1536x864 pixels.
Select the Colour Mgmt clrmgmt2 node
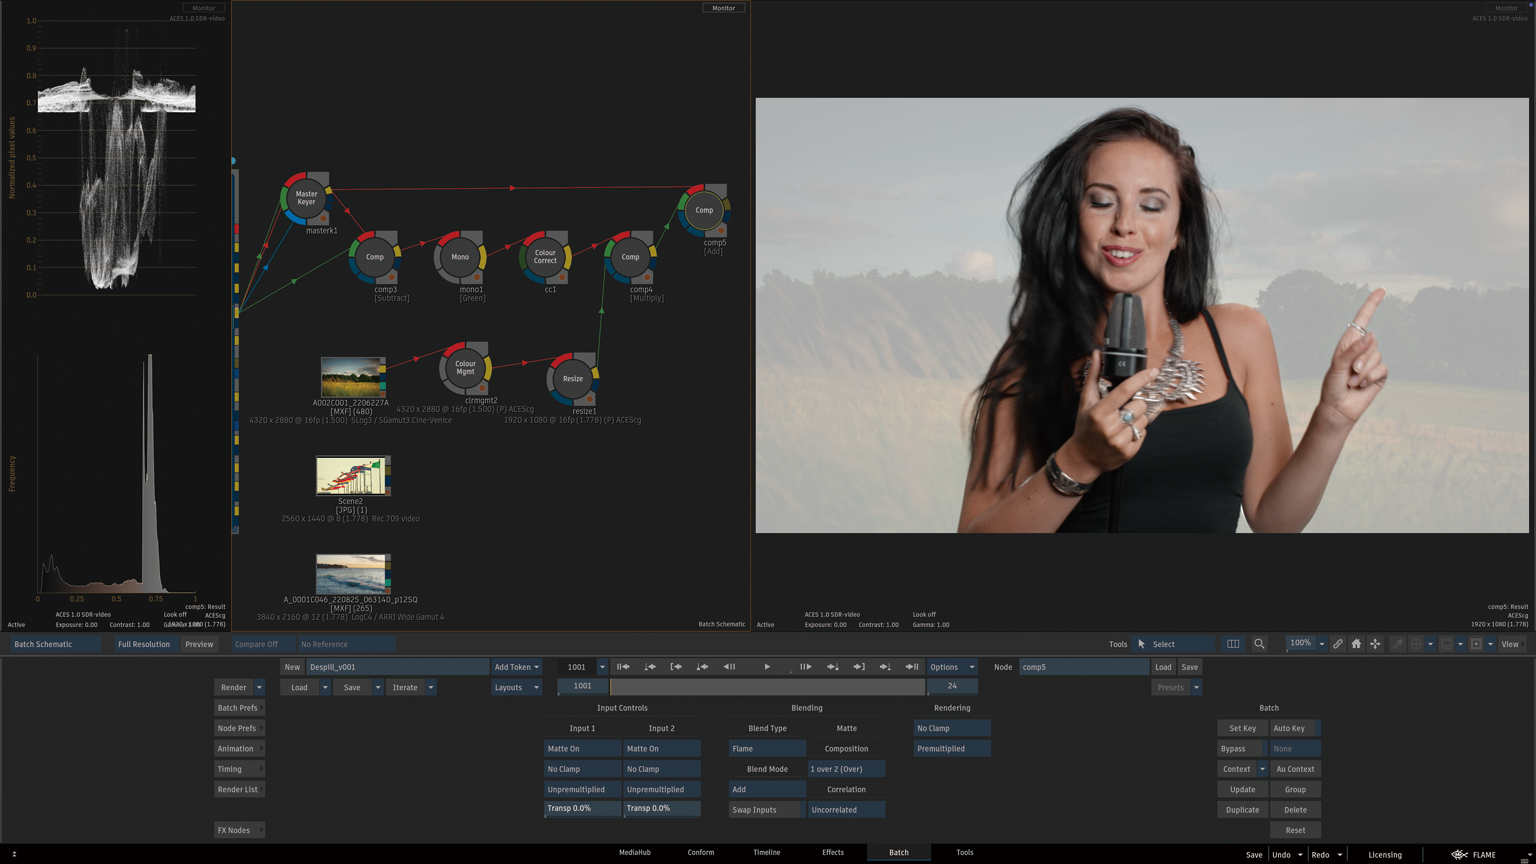pyautogui.click(x=465, y=368)
